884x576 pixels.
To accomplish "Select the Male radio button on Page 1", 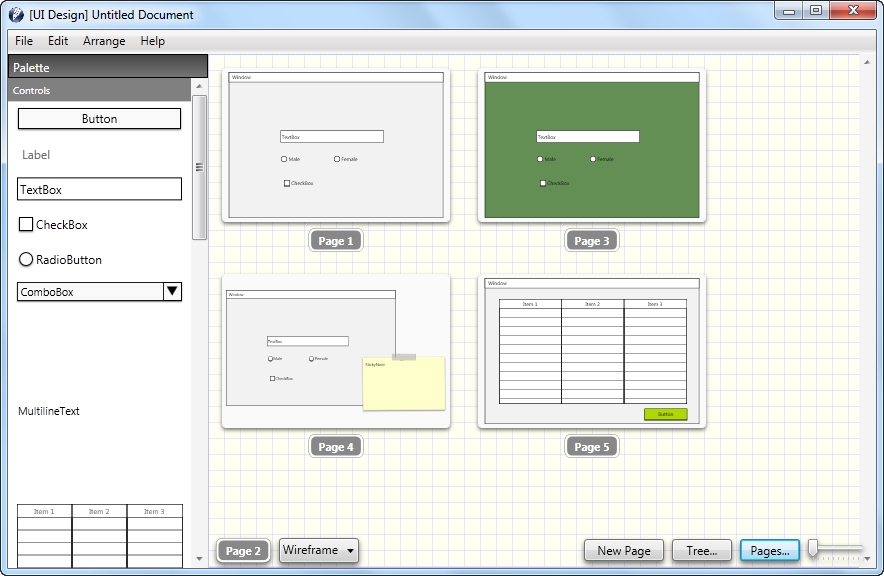I will tap(285, 159).
